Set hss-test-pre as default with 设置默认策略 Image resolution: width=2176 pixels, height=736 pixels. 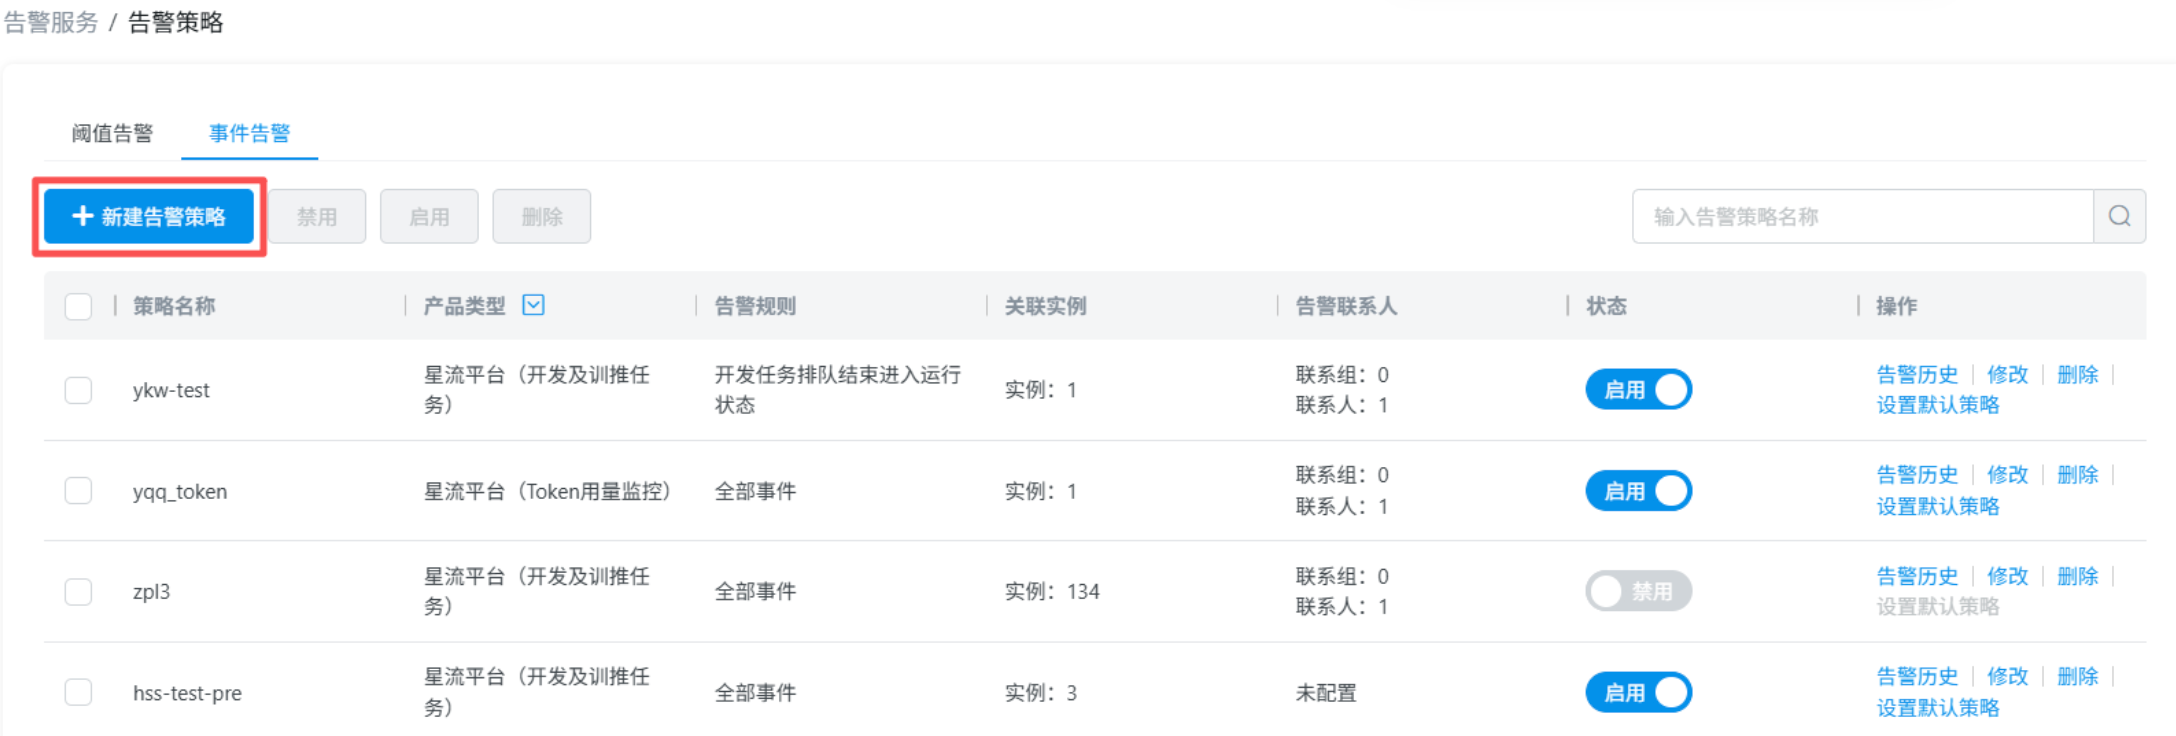1938,708
